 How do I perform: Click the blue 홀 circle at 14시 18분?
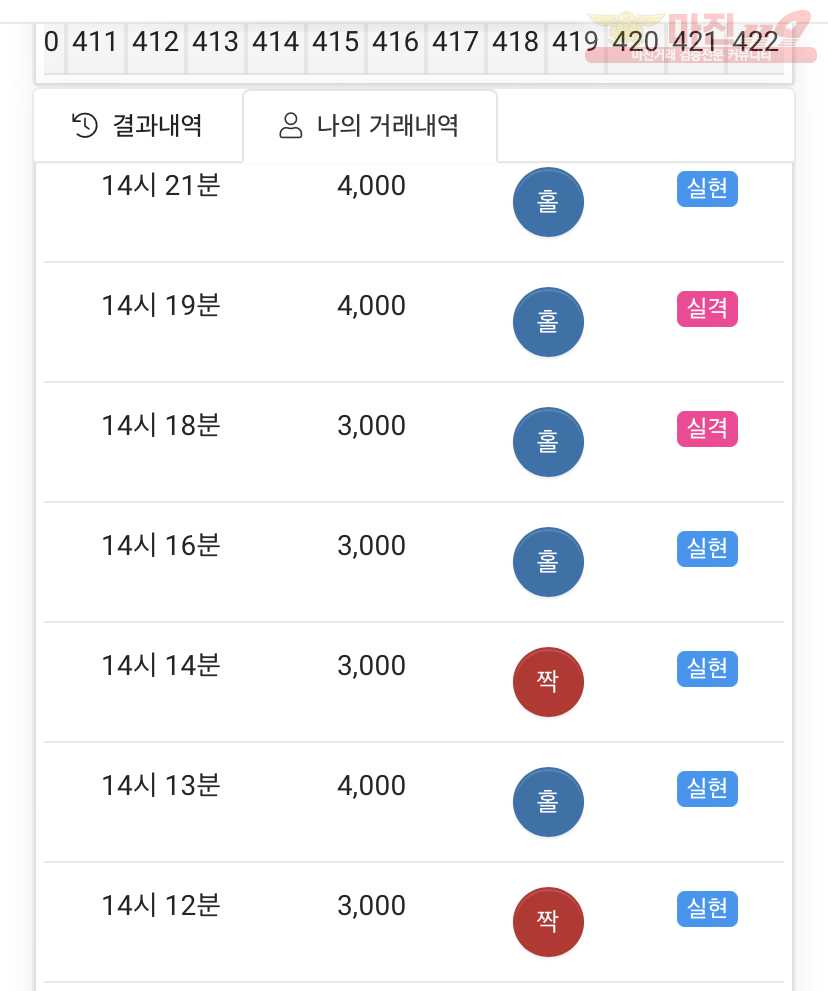pyautogui.click(x=548, y=442)
